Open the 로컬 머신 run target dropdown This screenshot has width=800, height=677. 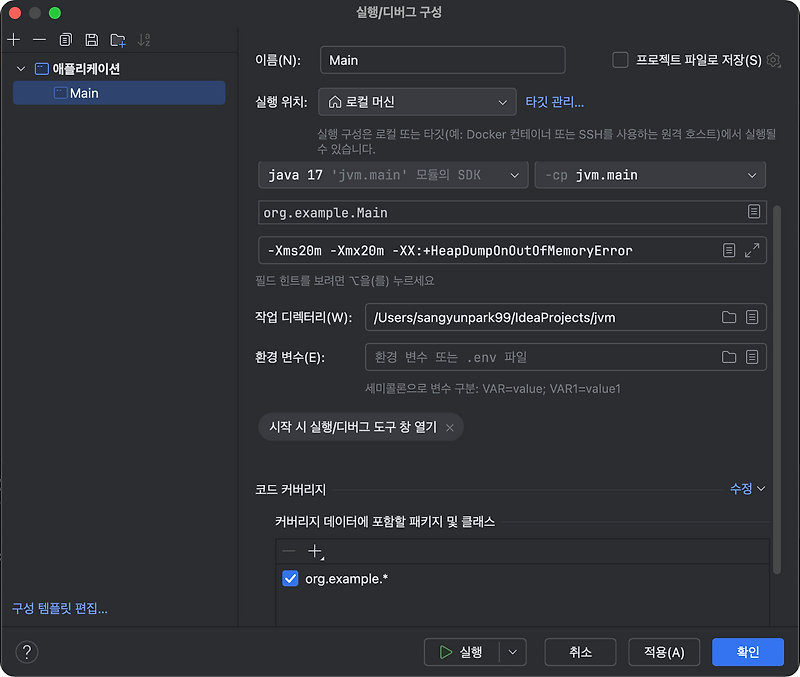point(417,101)
